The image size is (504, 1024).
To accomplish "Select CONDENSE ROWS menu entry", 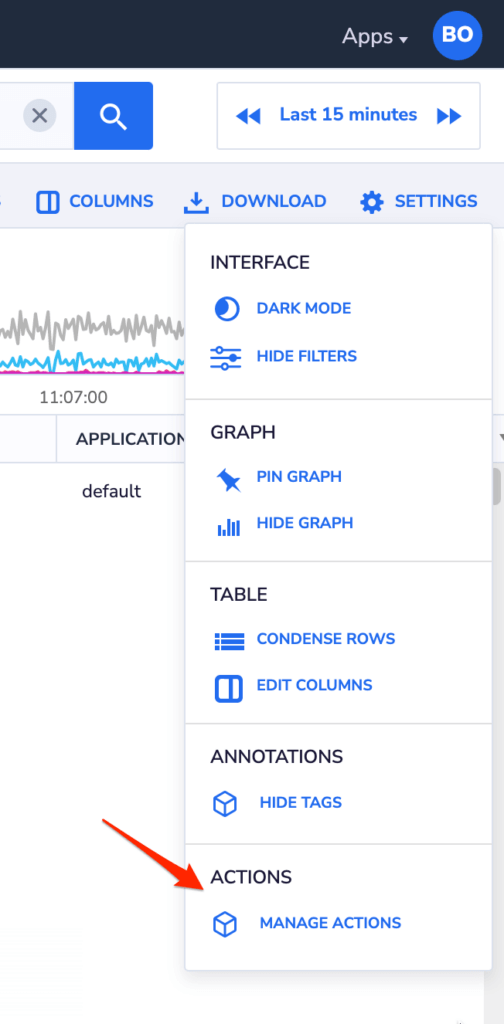I will (326, 639).
